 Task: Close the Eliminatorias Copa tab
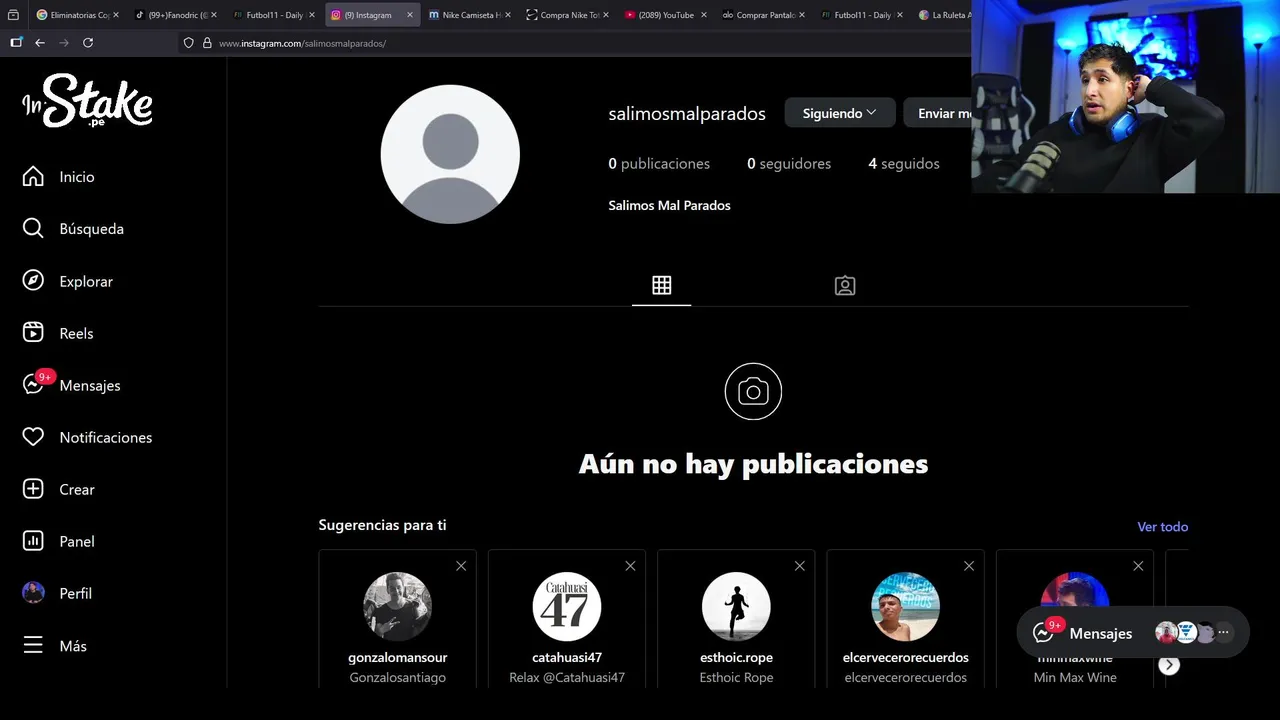(116, 15)
